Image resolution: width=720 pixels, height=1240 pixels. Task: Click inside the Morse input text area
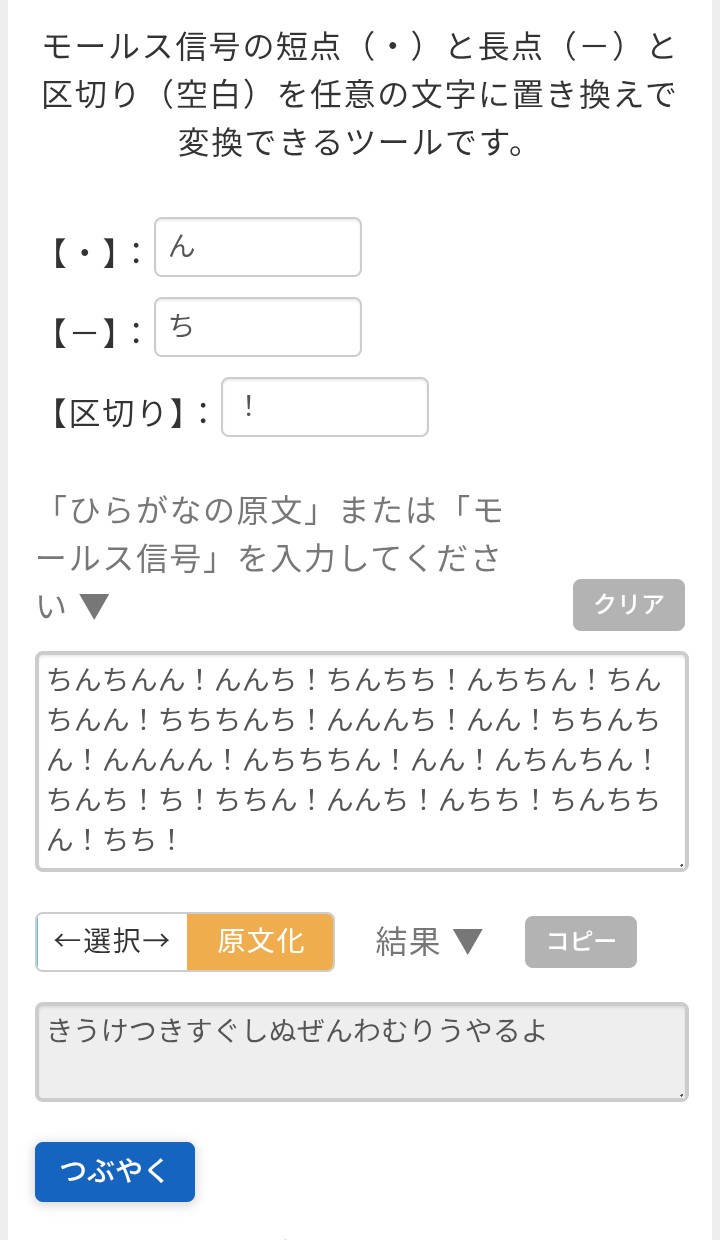pos(361,761)
